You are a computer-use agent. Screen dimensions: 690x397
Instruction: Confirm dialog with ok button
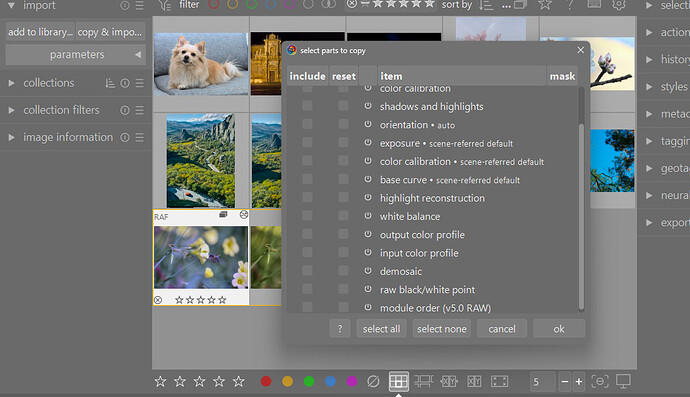(x=559, y=329)
